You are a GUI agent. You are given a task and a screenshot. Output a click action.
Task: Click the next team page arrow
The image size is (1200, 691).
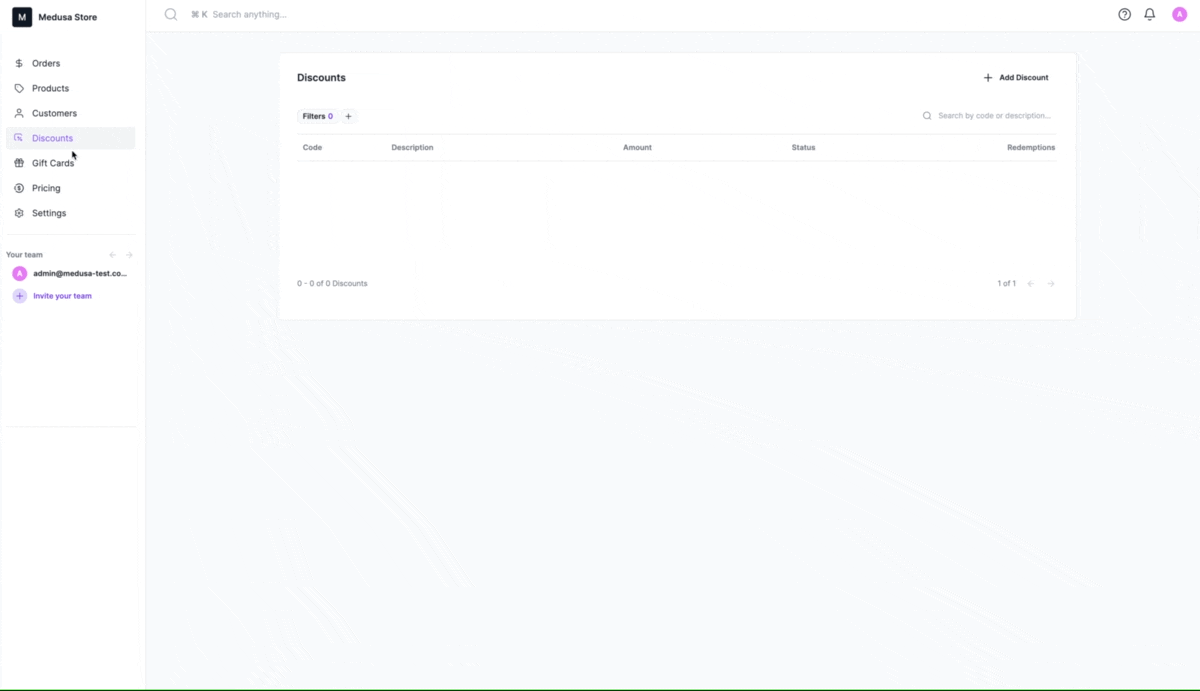[x=129, y=255]
